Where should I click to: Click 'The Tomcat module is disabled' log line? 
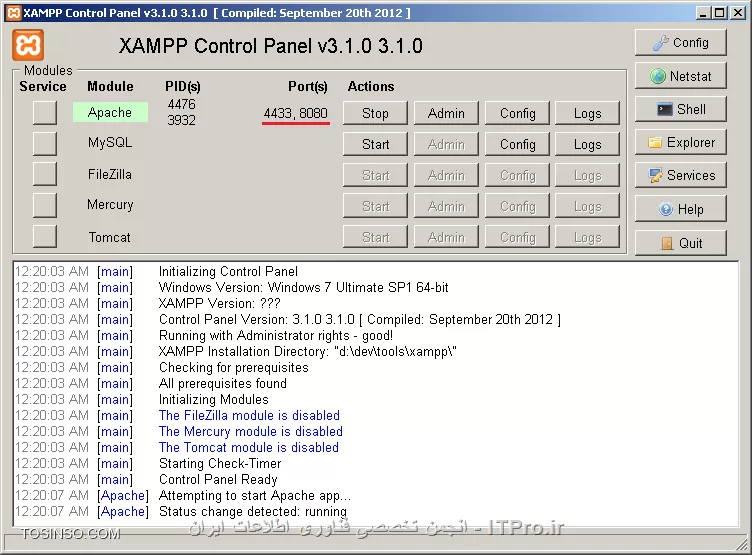click(x=249, y=447)
